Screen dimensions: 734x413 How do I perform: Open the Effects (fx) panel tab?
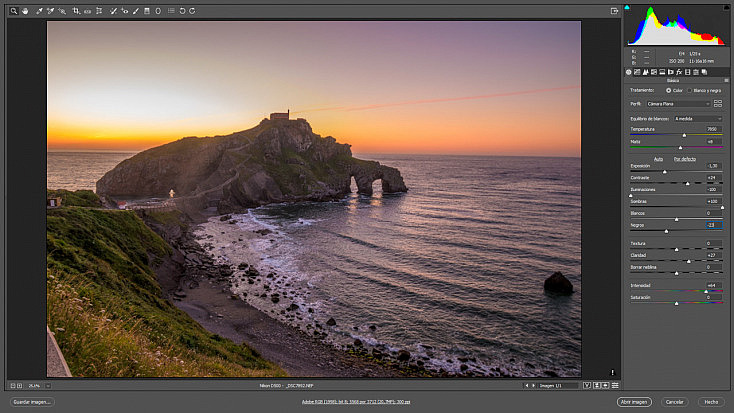pyautogui.click(x=679, y=72)
